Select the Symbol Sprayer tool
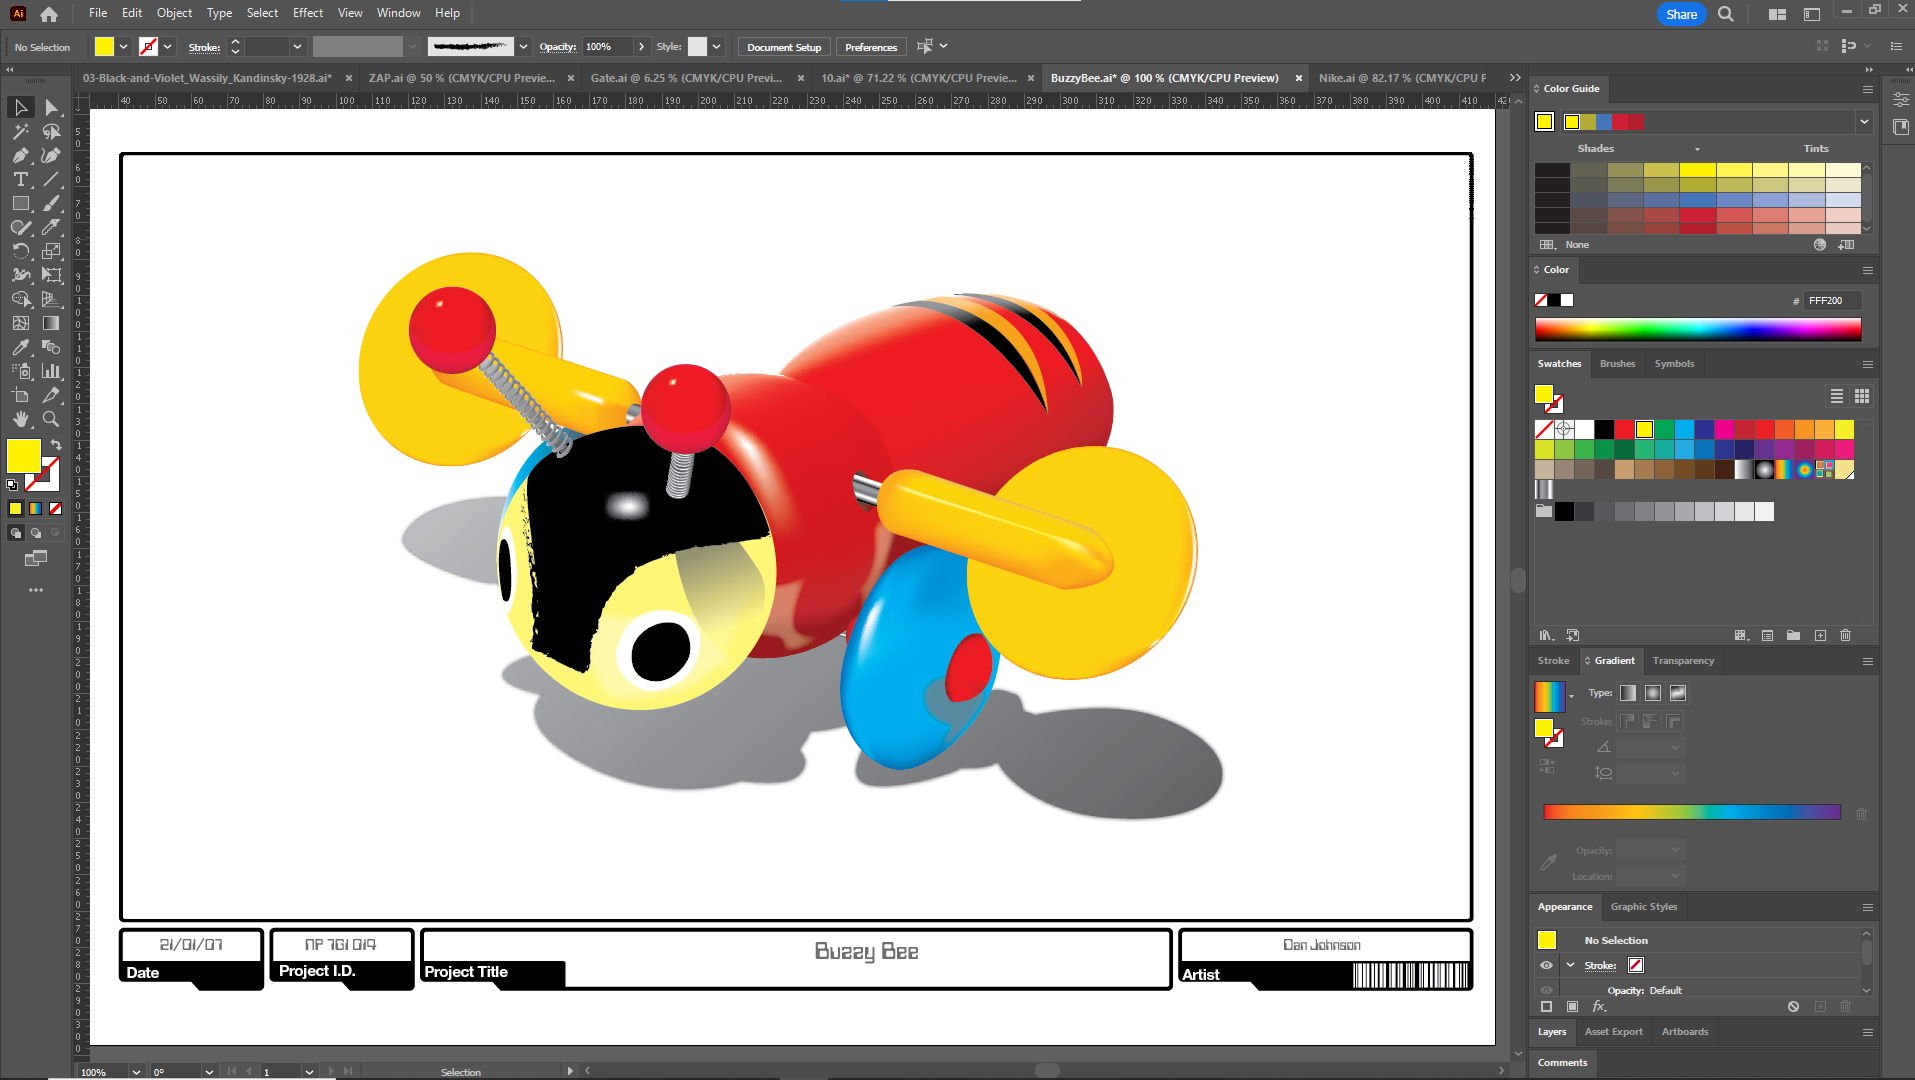Image resolution: width=1915 pixels, height=1080 pixels. tap(20, 371)
